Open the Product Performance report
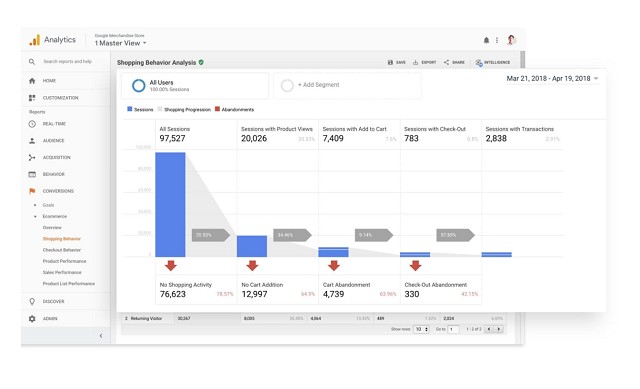The width and height of the screenshot is (640, 389). click(x=64, y=261)
